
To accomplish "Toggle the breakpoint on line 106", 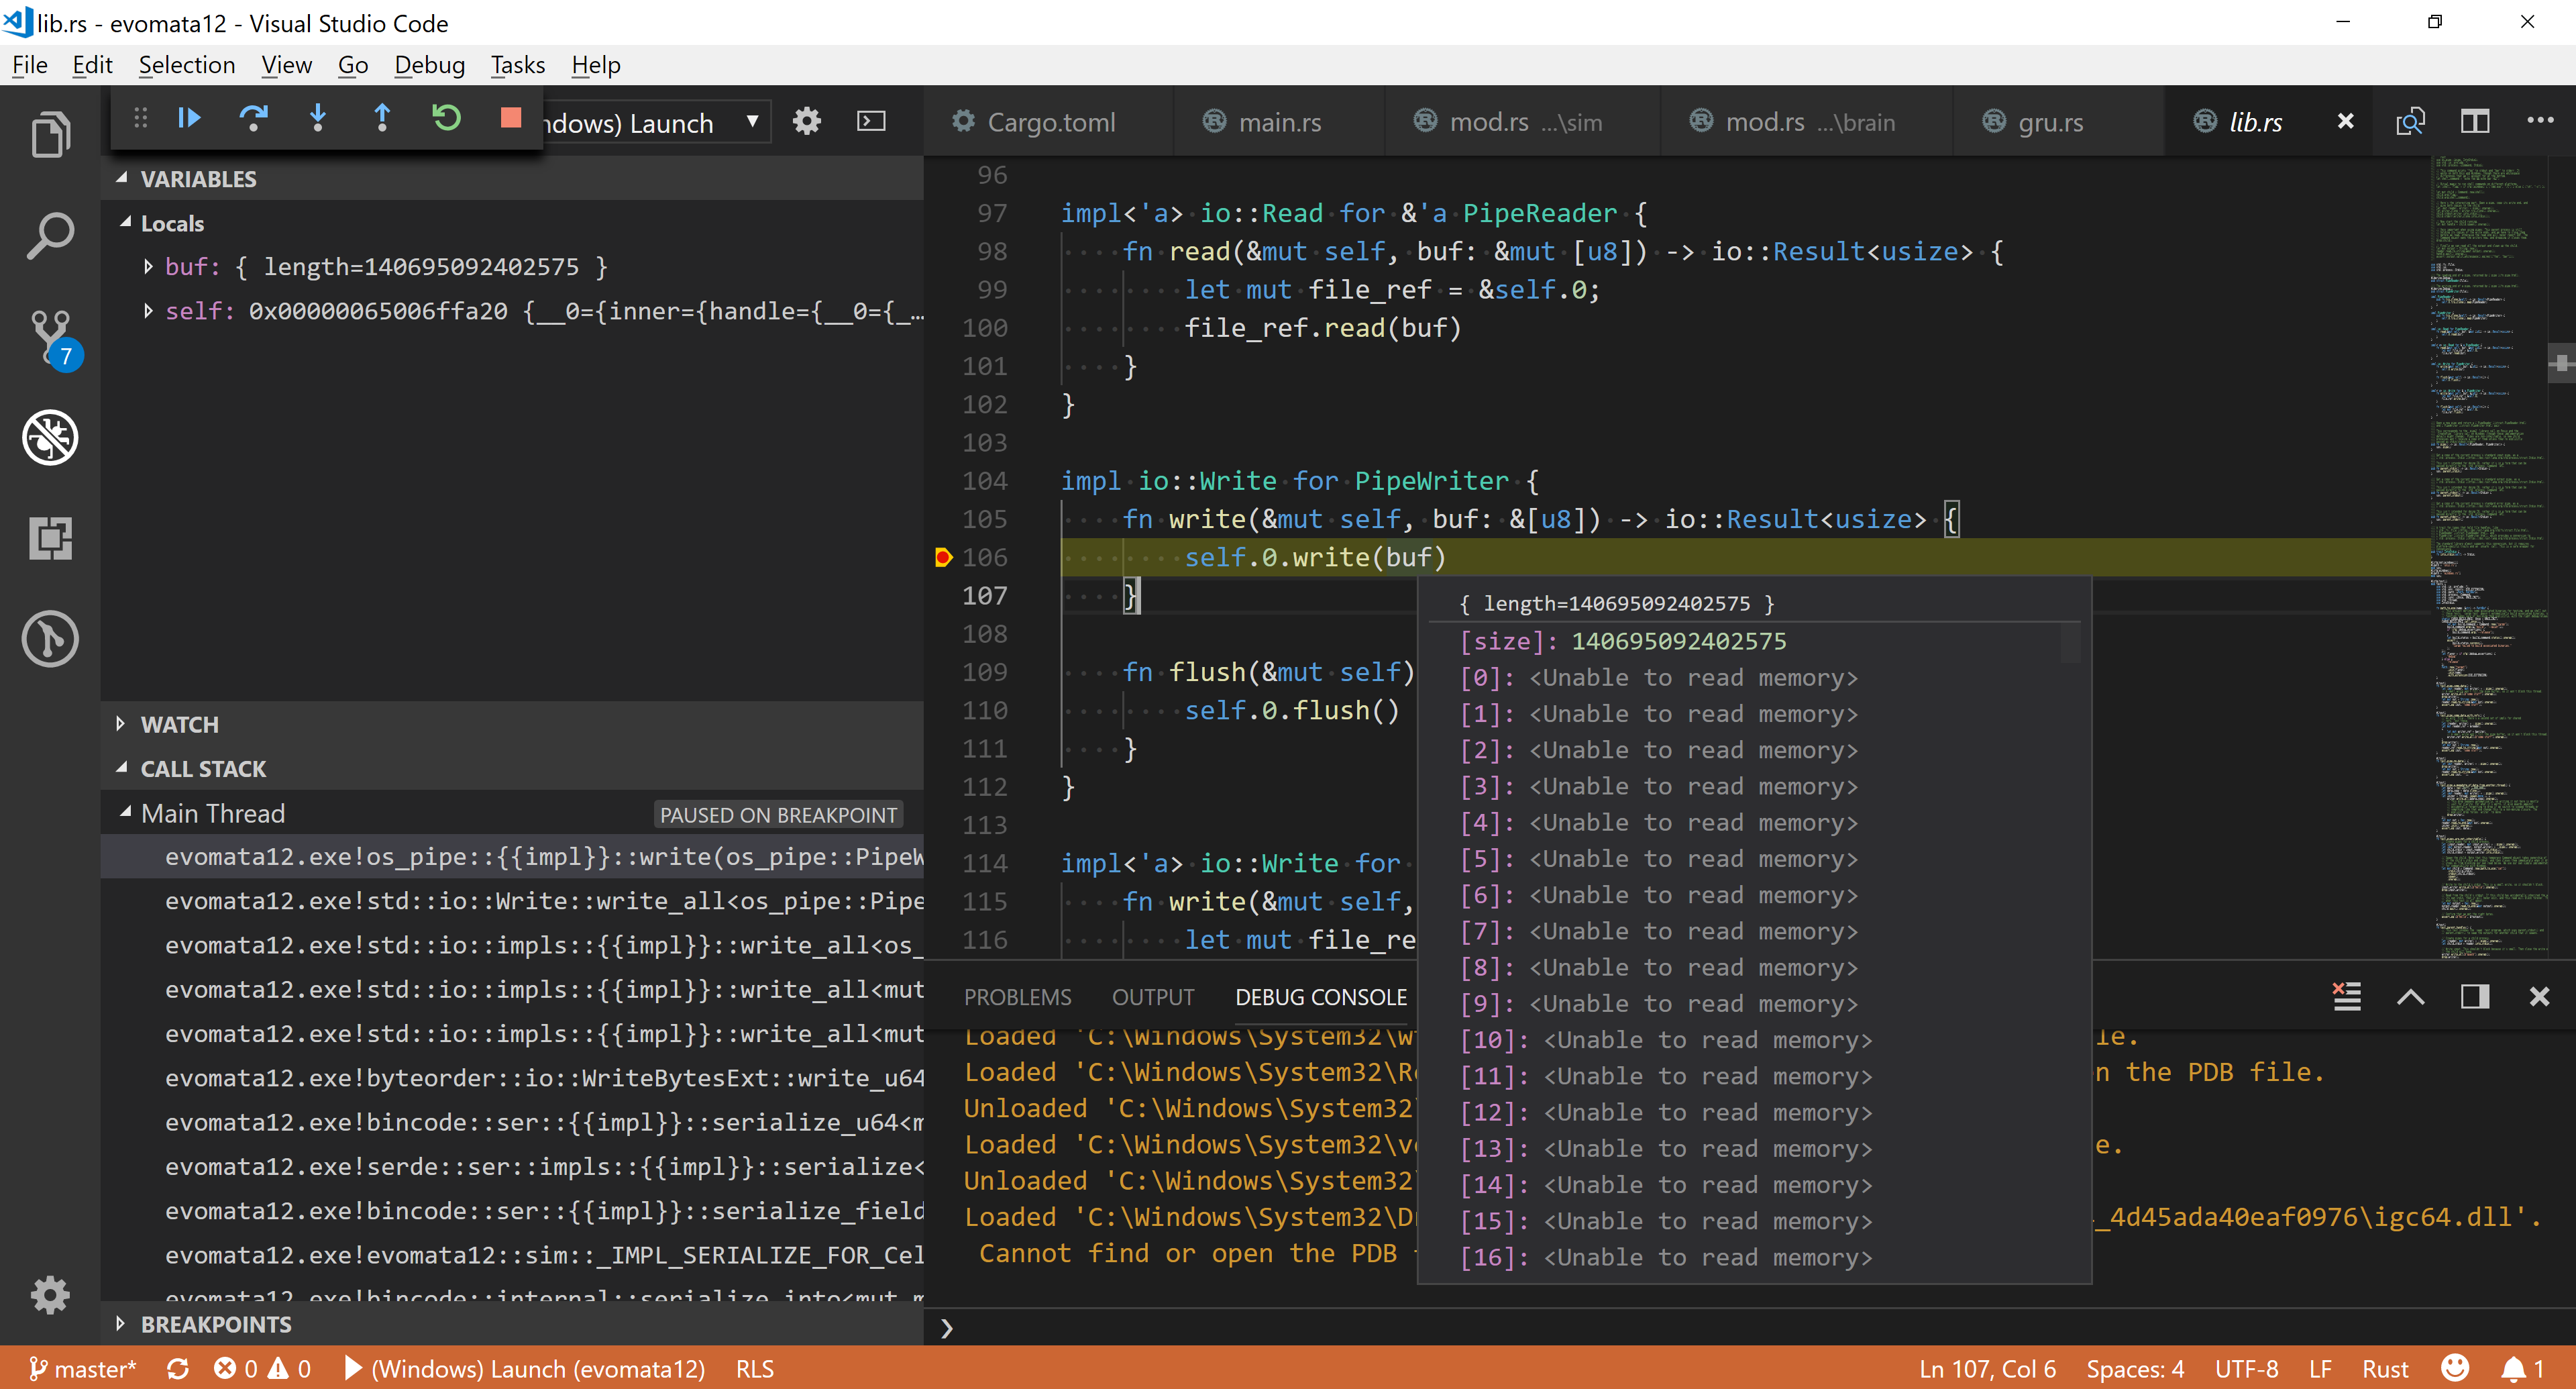I will pos(942,557).
